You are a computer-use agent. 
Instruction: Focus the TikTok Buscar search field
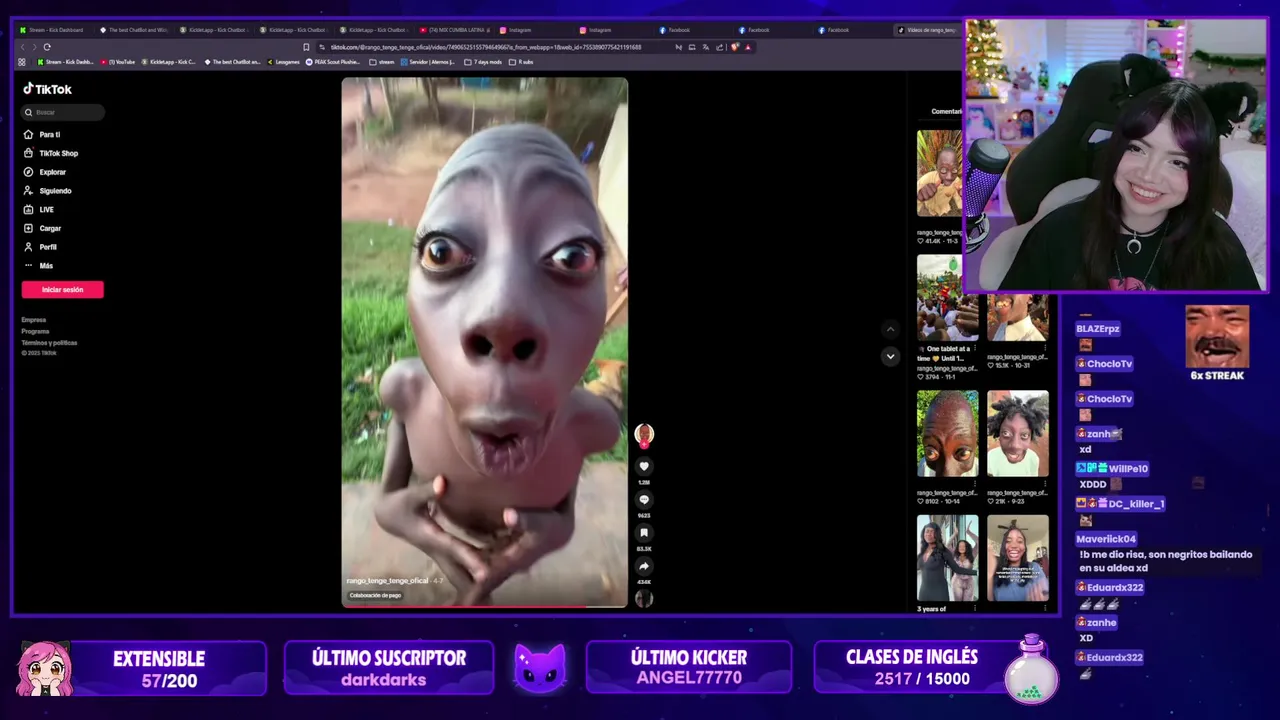tap(63, 112)
